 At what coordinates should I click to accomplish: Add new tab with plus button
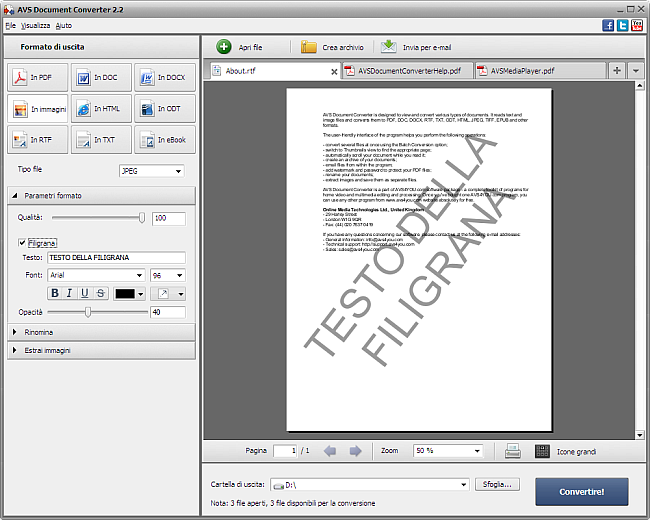[617, 70]
